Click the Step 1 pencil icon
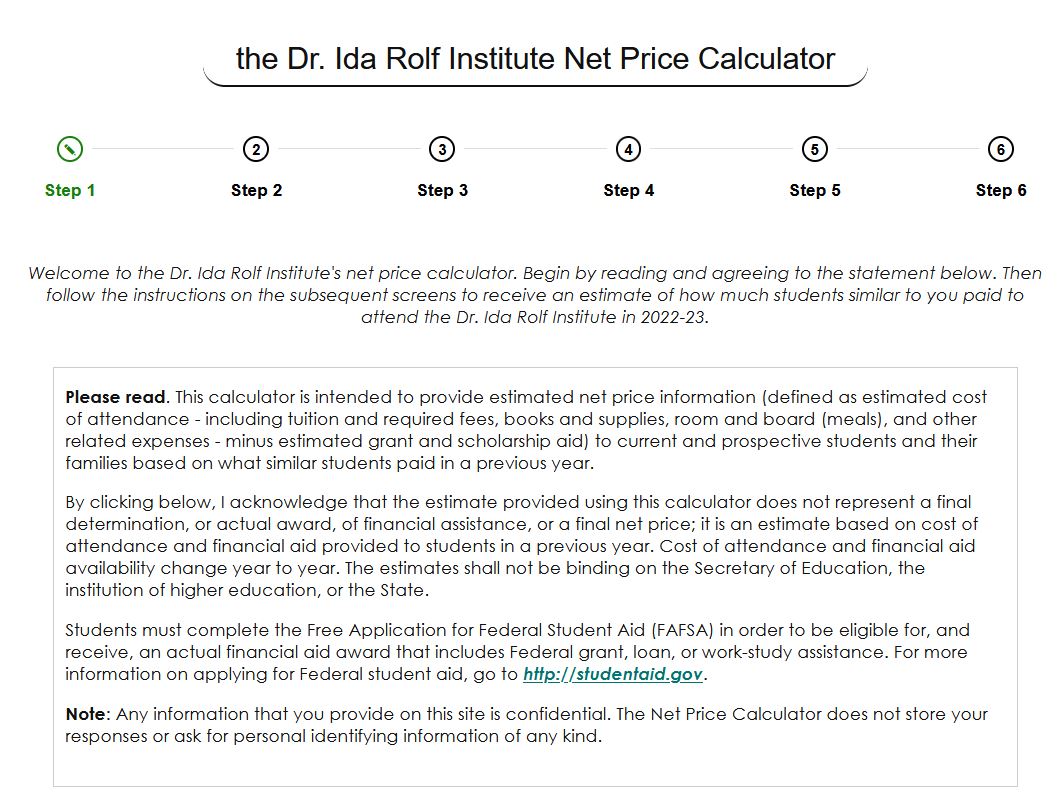Screen dimensions: 1062x797 tap(70, 150)
